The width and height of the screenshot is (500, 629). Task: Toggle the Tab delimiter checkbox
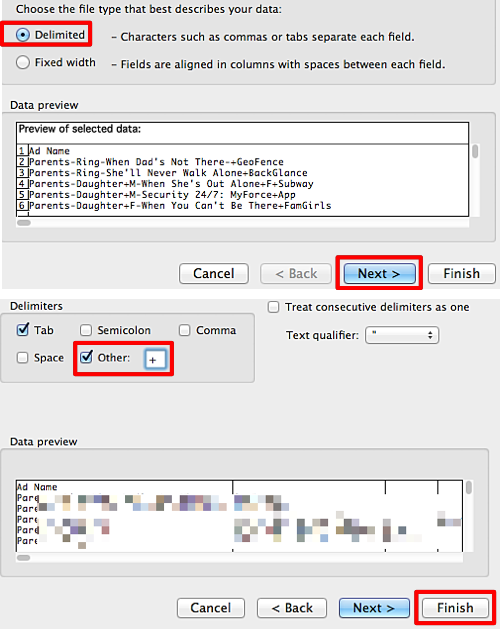pos(23,330)
